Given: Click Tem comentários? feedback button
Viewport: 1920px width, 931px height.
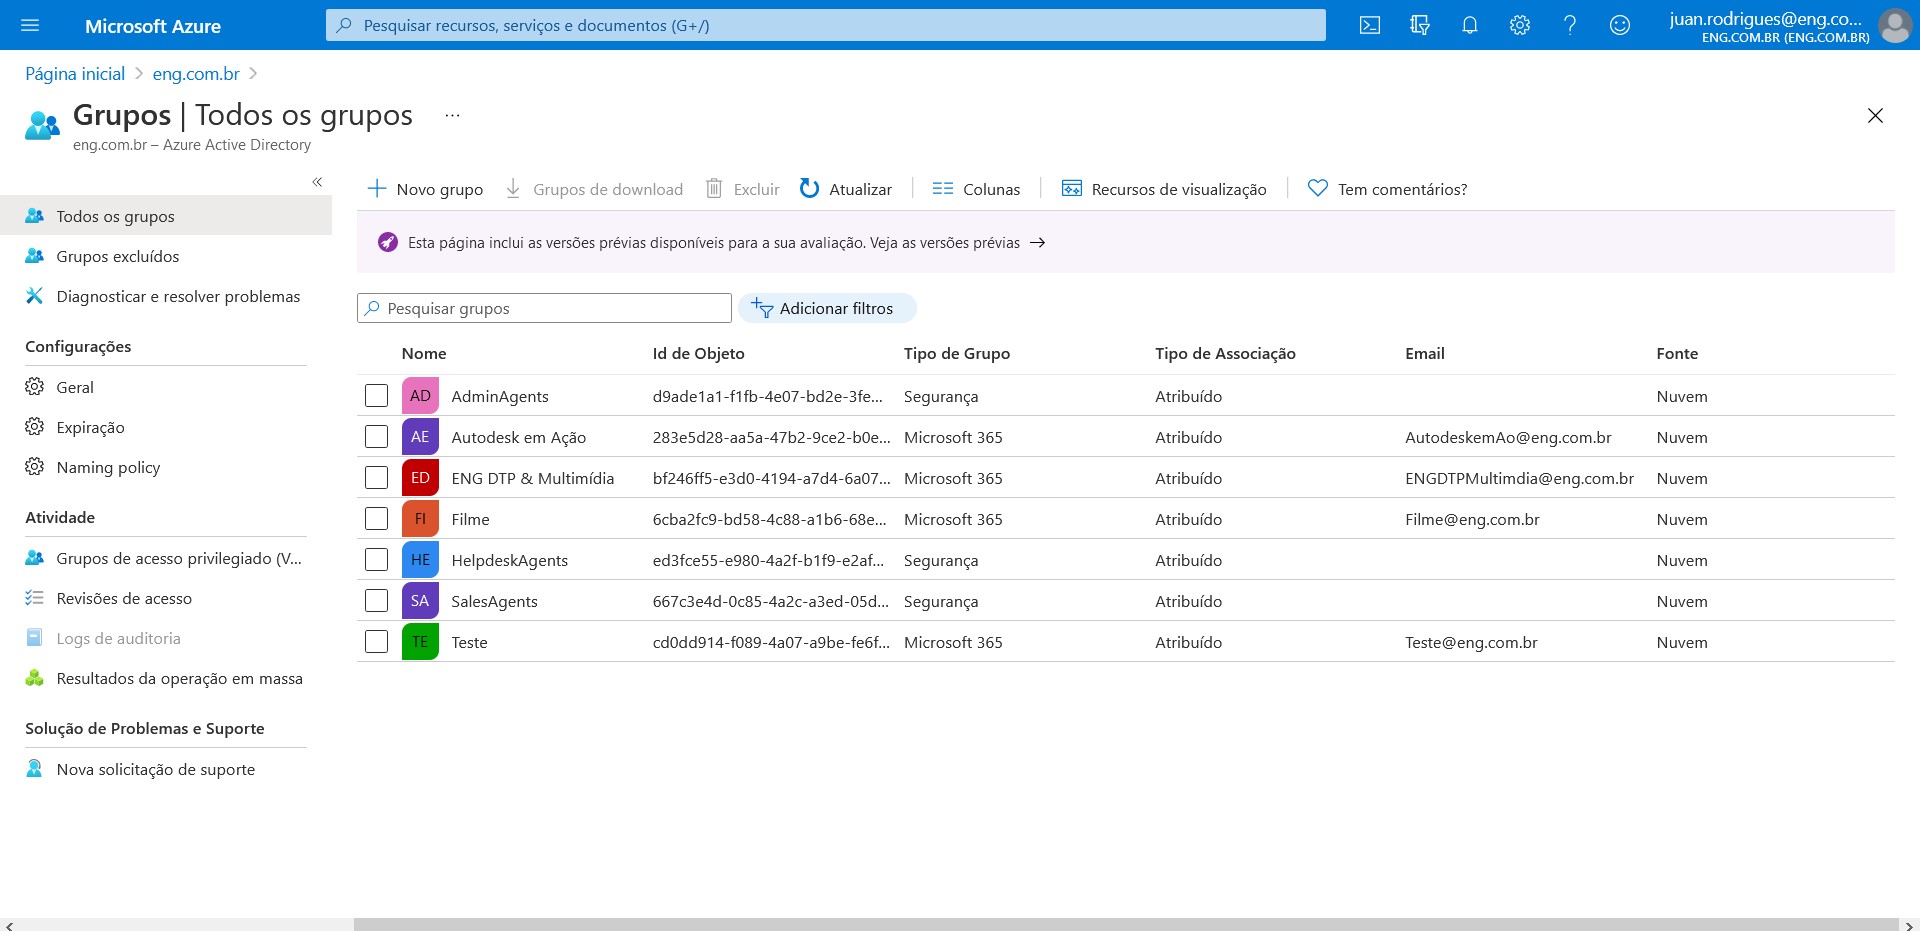Looking at the screenshot, I should (1388, 189).
